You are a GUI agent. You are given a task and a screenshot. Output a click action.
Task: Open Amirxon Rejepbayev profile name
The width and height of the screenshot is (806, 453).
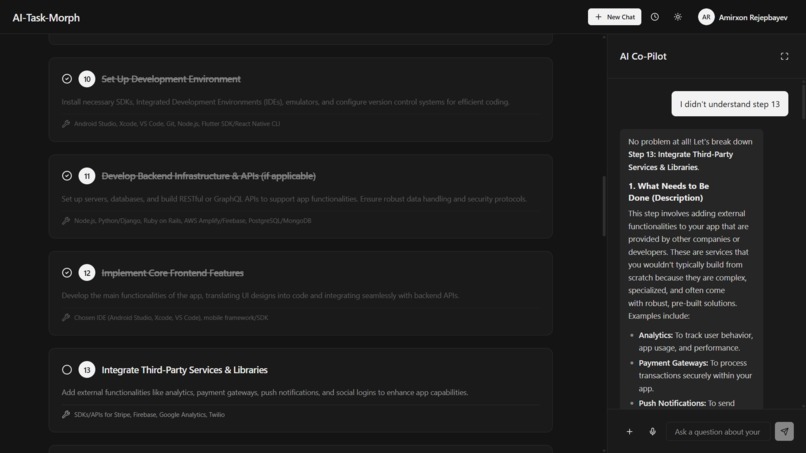pos(753,17)
